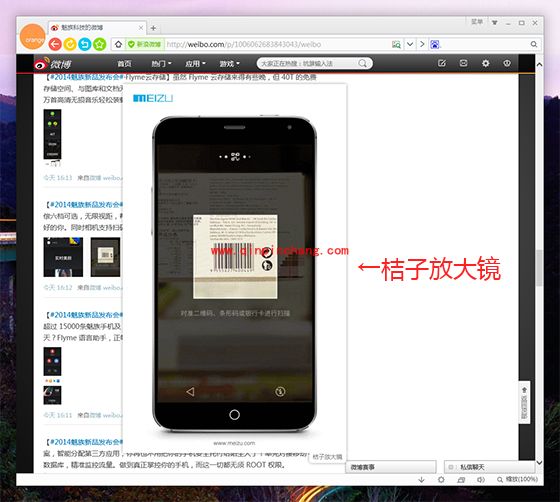Open the Flyme cloud storage post thumbnail

52,134
